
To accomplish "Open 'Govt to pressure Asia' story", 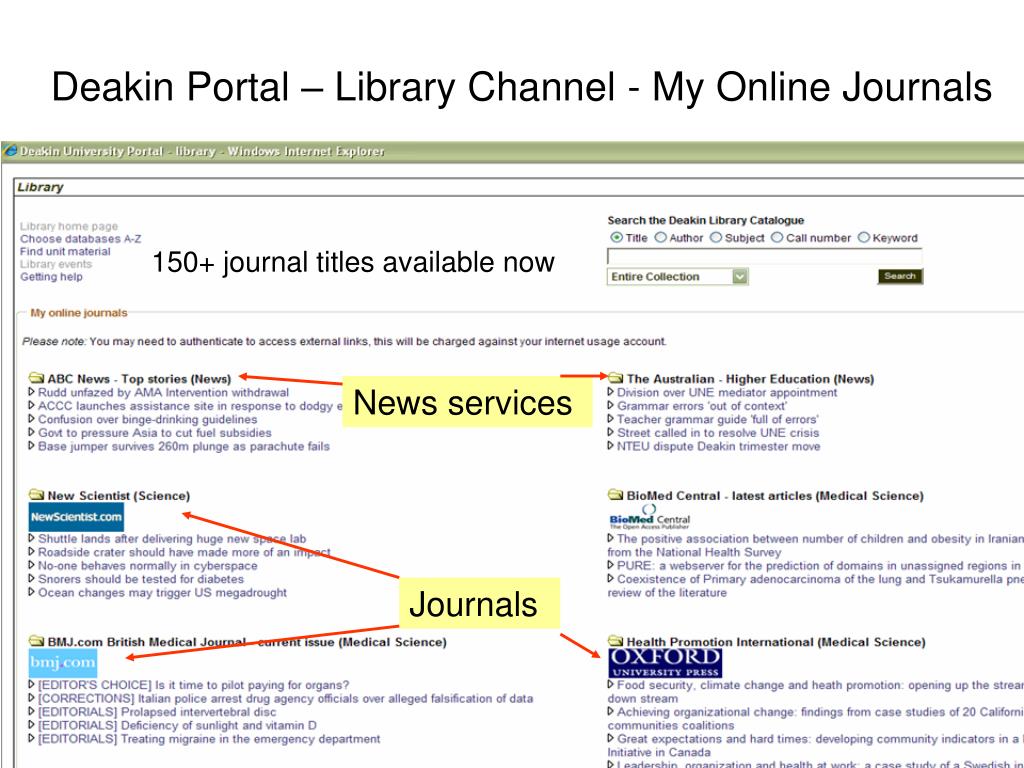I will (155, 433).
